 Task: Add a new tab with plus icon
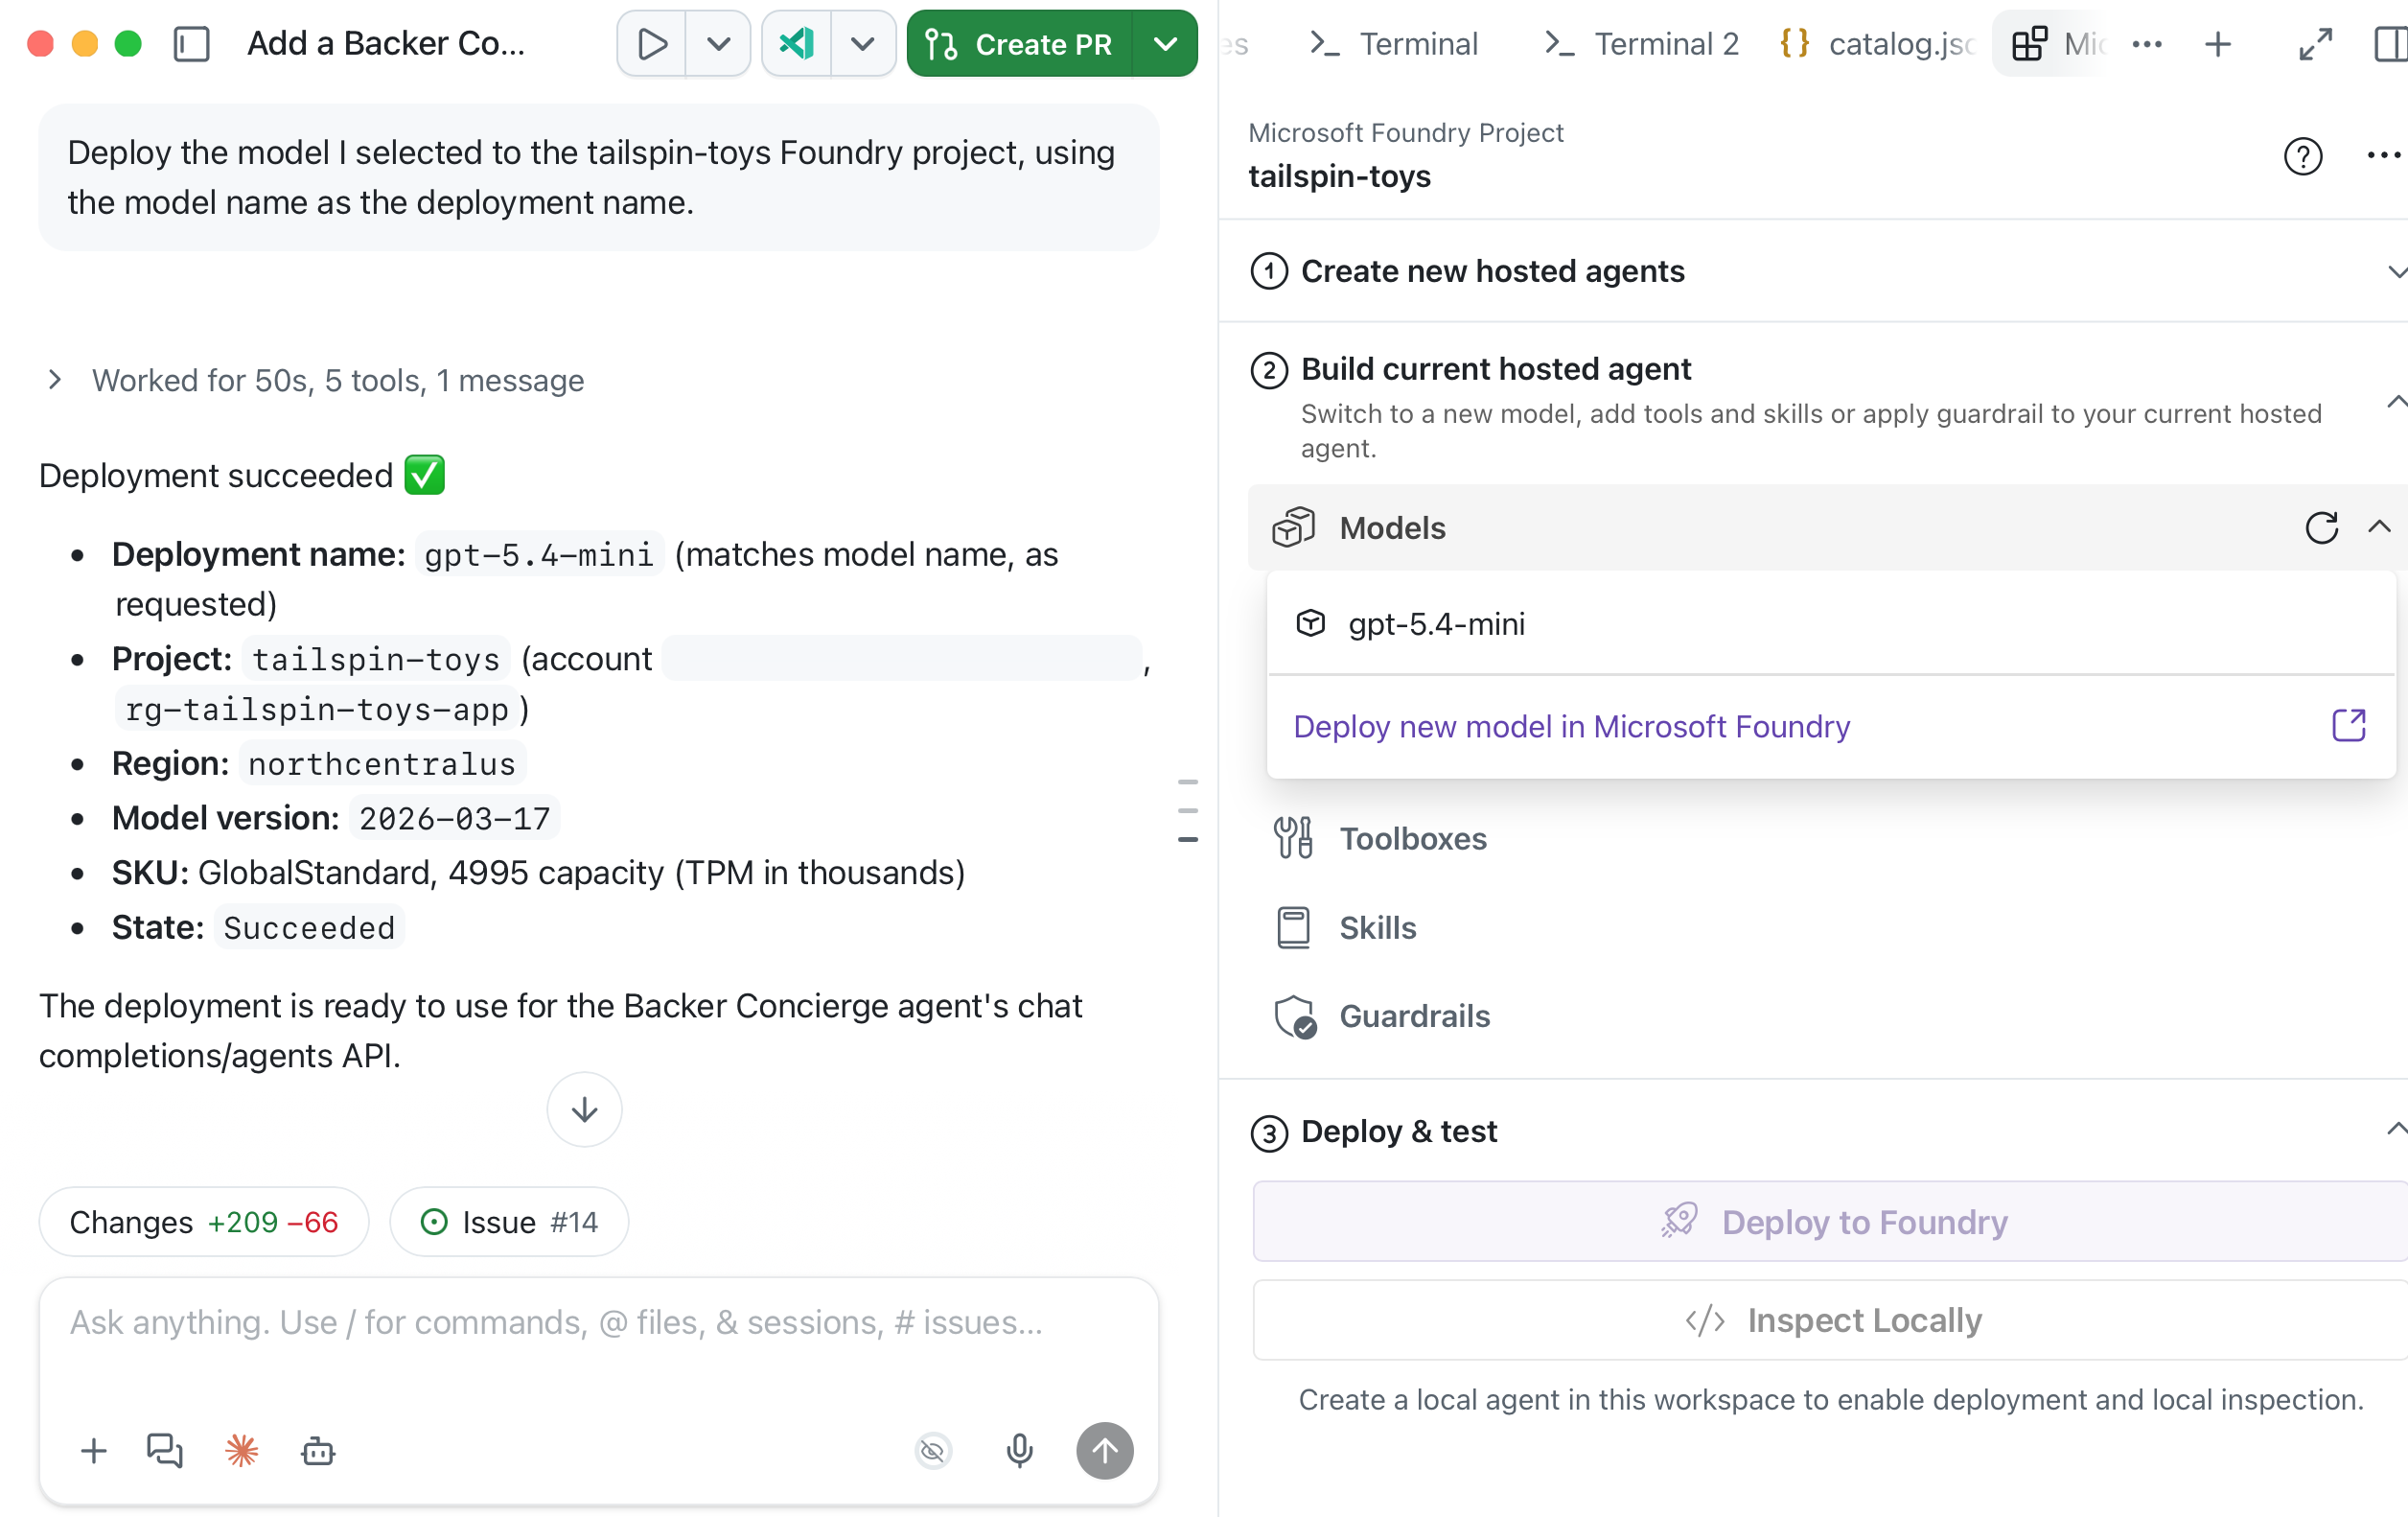coord(2218,44)
